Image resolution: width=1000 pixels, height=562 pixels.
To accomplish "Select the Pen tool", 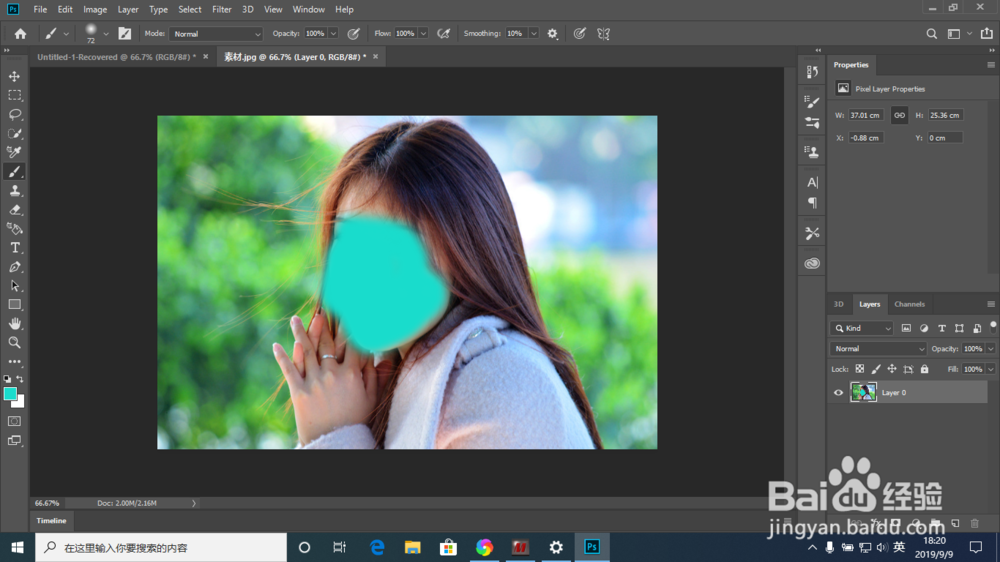I will (14, 267).
